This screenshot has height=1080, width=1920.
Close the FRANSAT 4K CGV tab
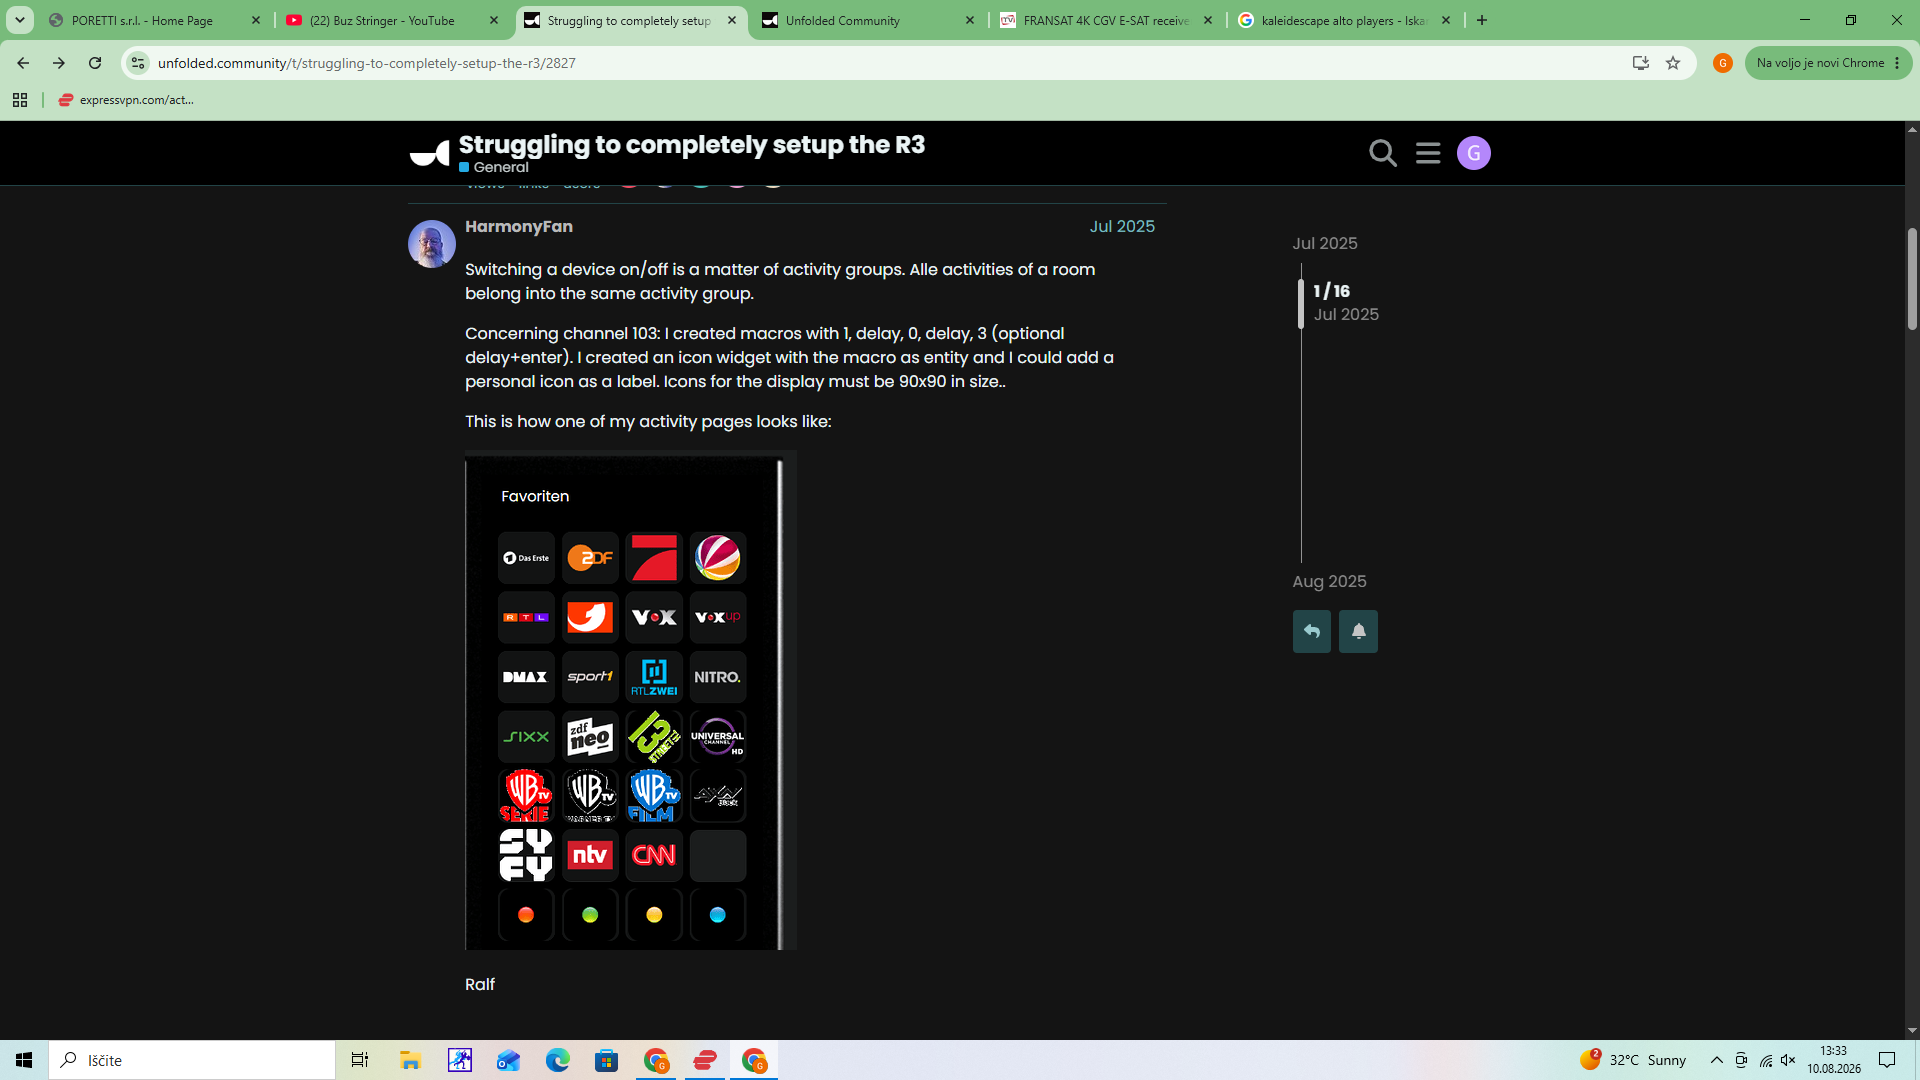tap(1208, 20)
